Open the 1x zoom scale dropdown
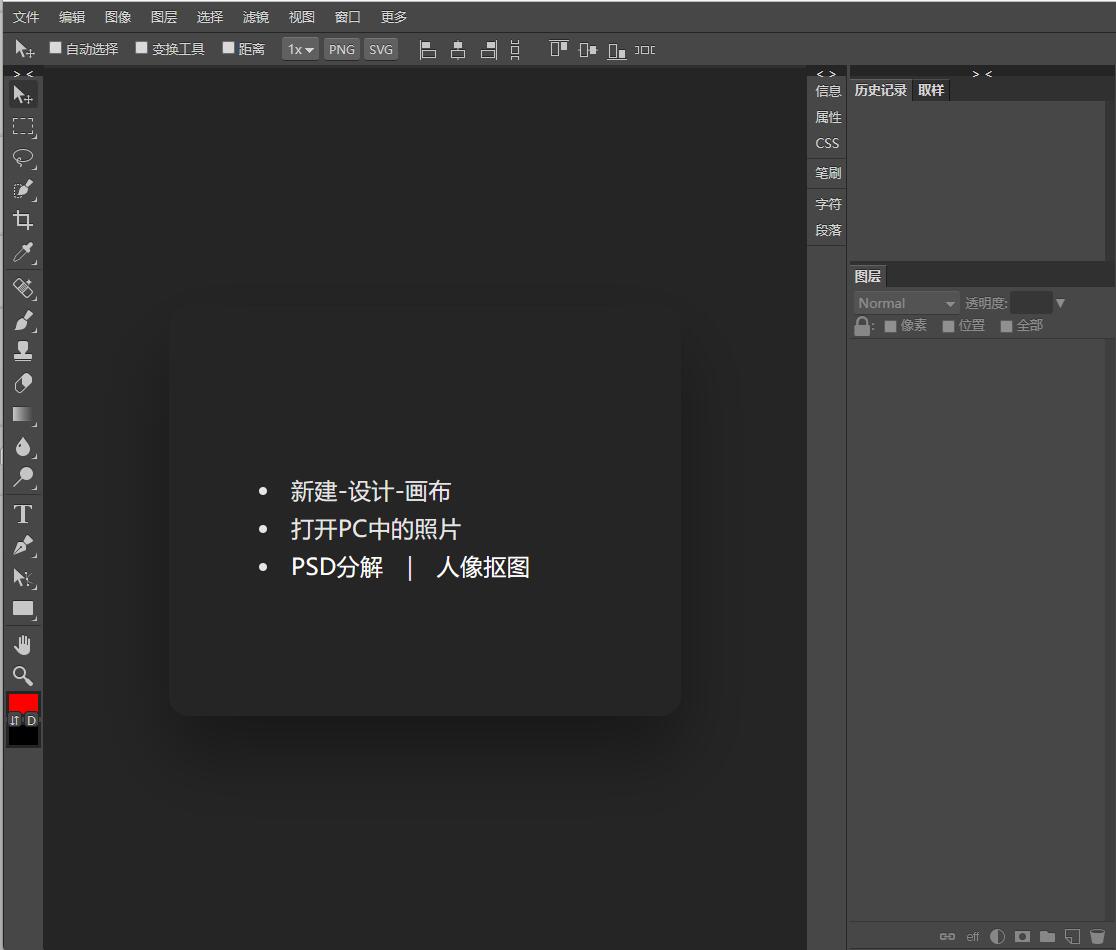Viewport: 1116px width, 950px height. pos(299,48)
